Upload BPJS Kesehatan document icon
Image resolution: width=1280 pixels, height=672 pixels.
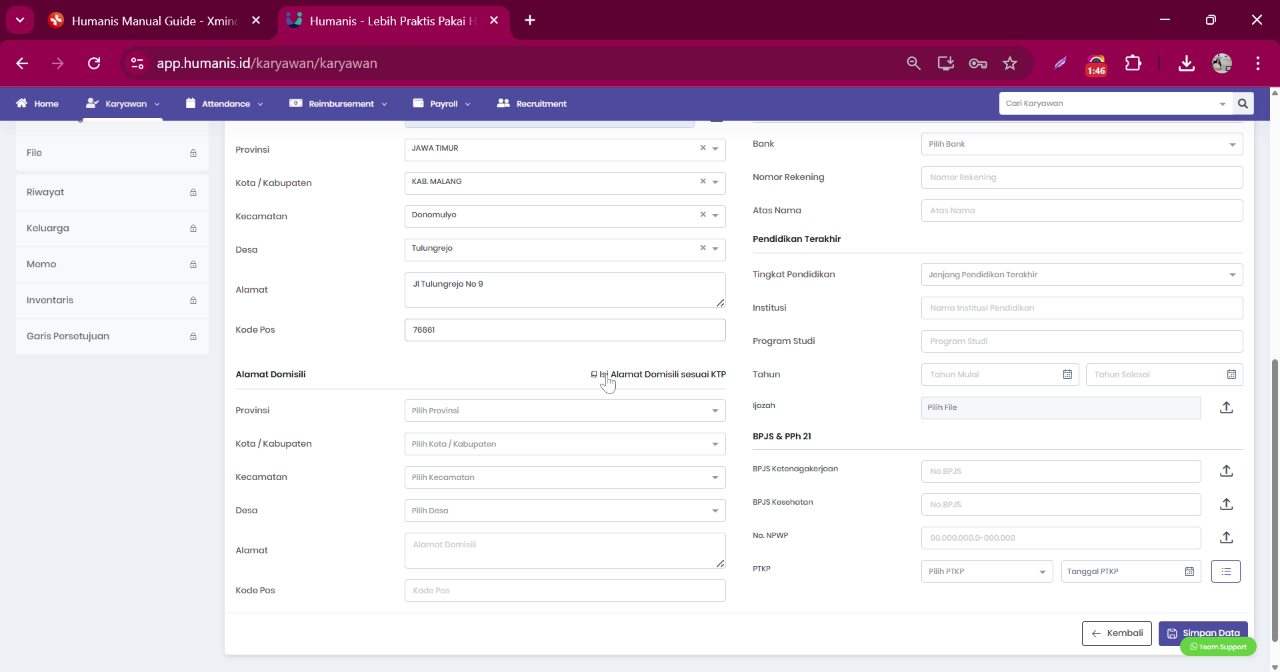pyautogui.click(x=1226, y=504)
